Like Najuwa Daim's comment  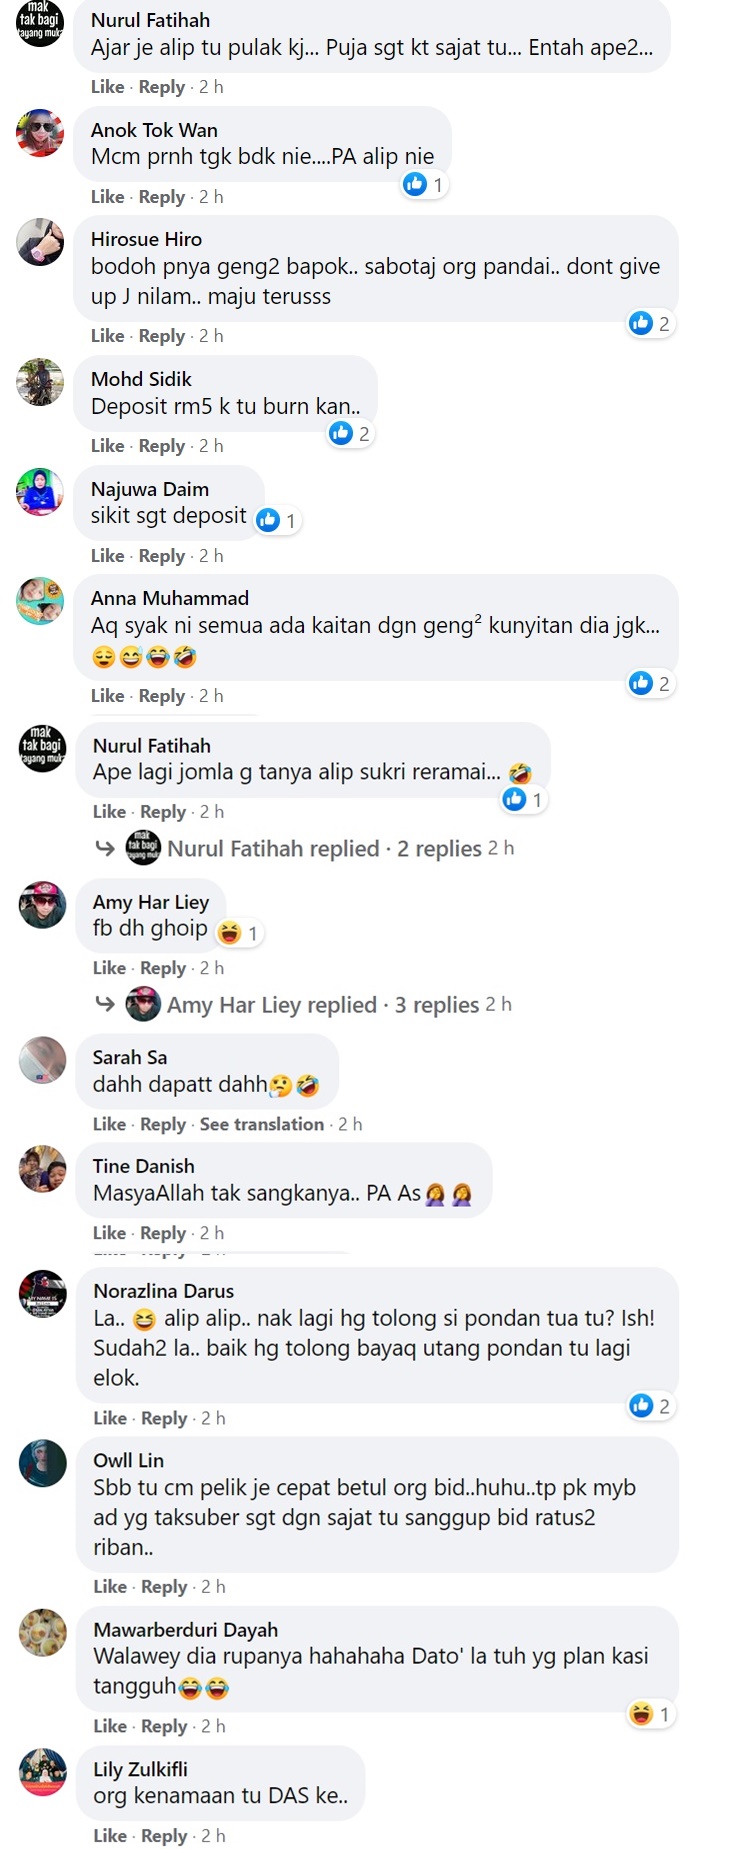point(108,555)
